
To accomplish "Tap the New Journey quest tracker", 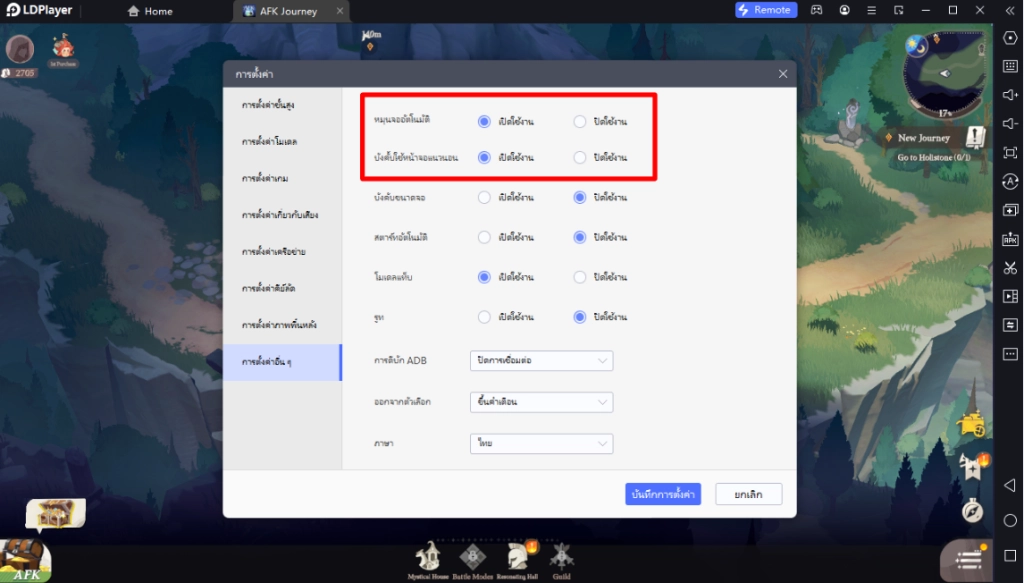I will [934, 145].
